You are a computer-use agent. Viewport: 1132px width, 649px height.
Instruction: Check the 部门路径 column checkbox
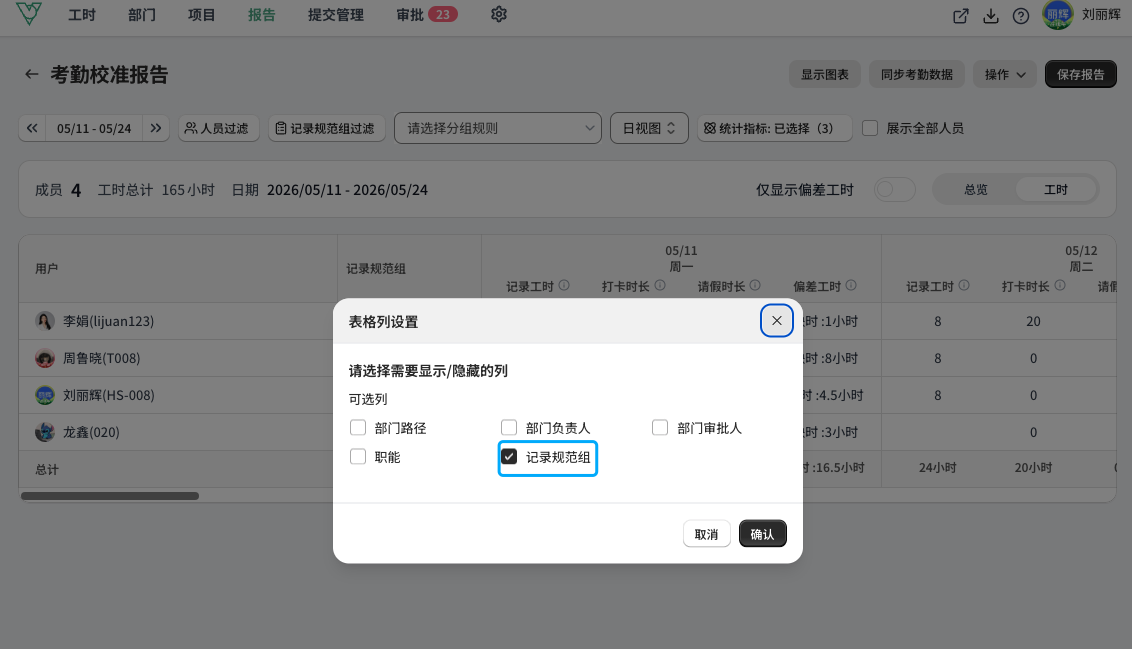[x=358, y=427]
